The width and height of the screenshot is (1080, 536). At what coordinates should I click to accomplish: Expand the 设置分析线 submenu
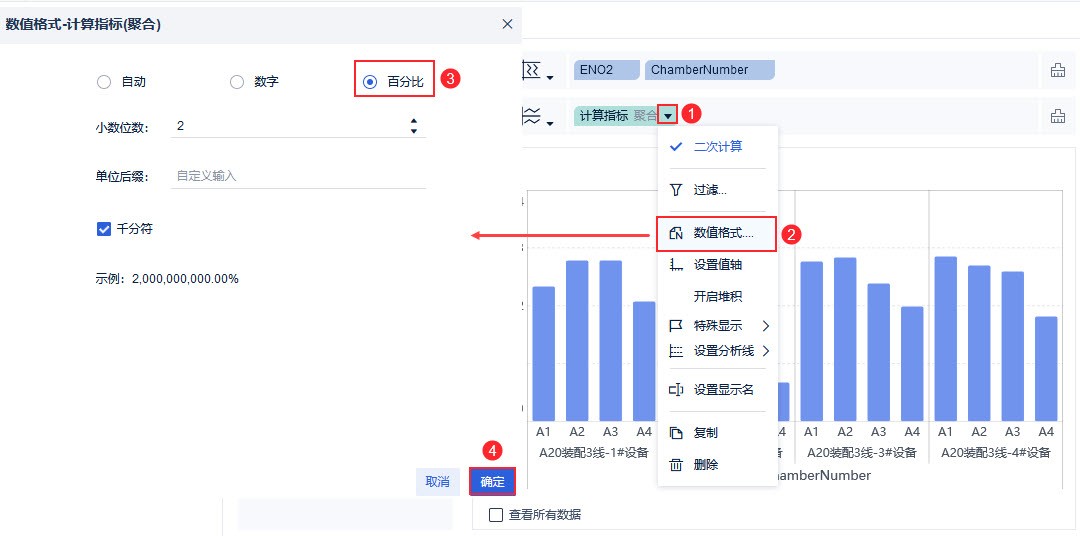point(765,351)
